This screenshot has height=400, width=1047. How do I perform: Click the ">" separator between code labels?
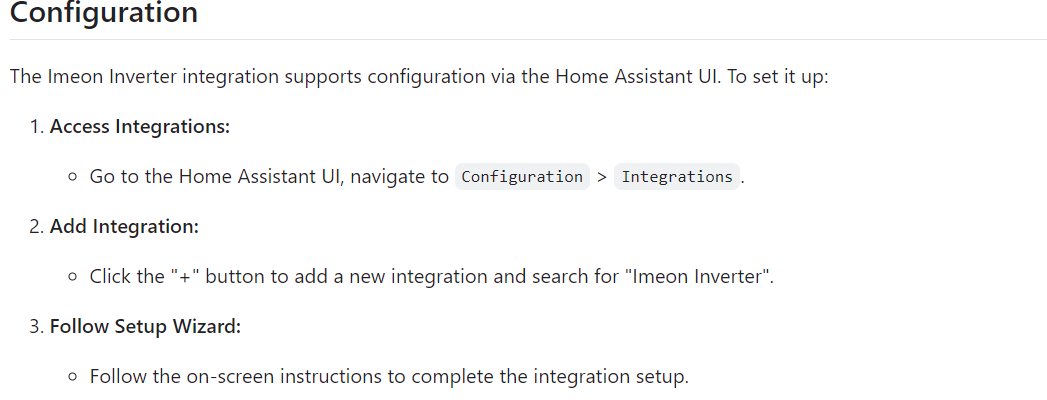click(x=602, y=178)
